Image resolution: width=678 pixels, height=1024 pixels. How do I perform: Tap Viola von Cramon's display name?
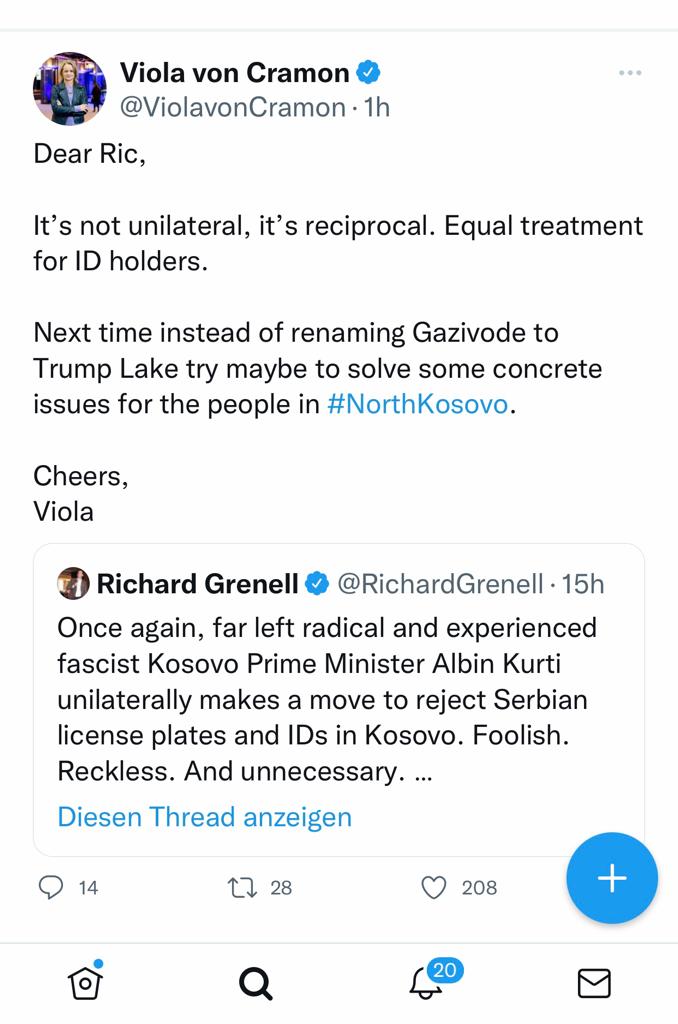click(234, 72)
